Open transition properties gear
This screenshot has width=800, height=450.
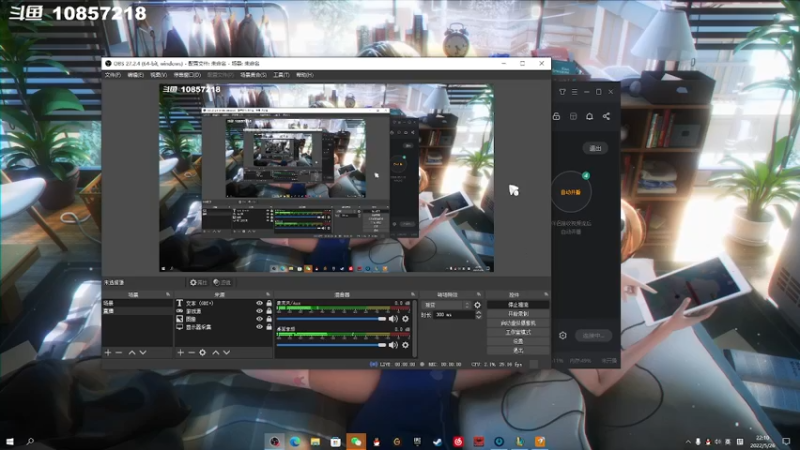477,305
